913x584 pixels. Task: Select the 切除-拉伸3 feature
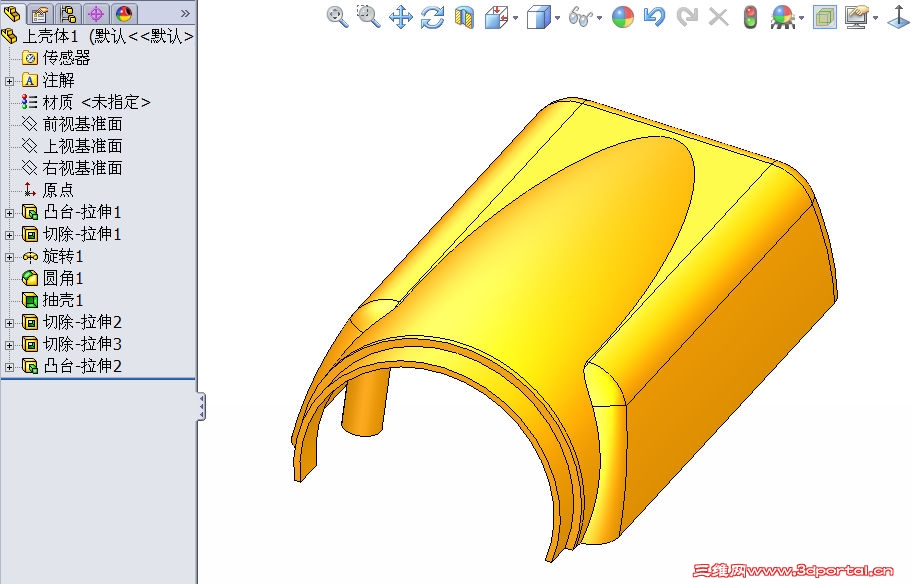82,344
